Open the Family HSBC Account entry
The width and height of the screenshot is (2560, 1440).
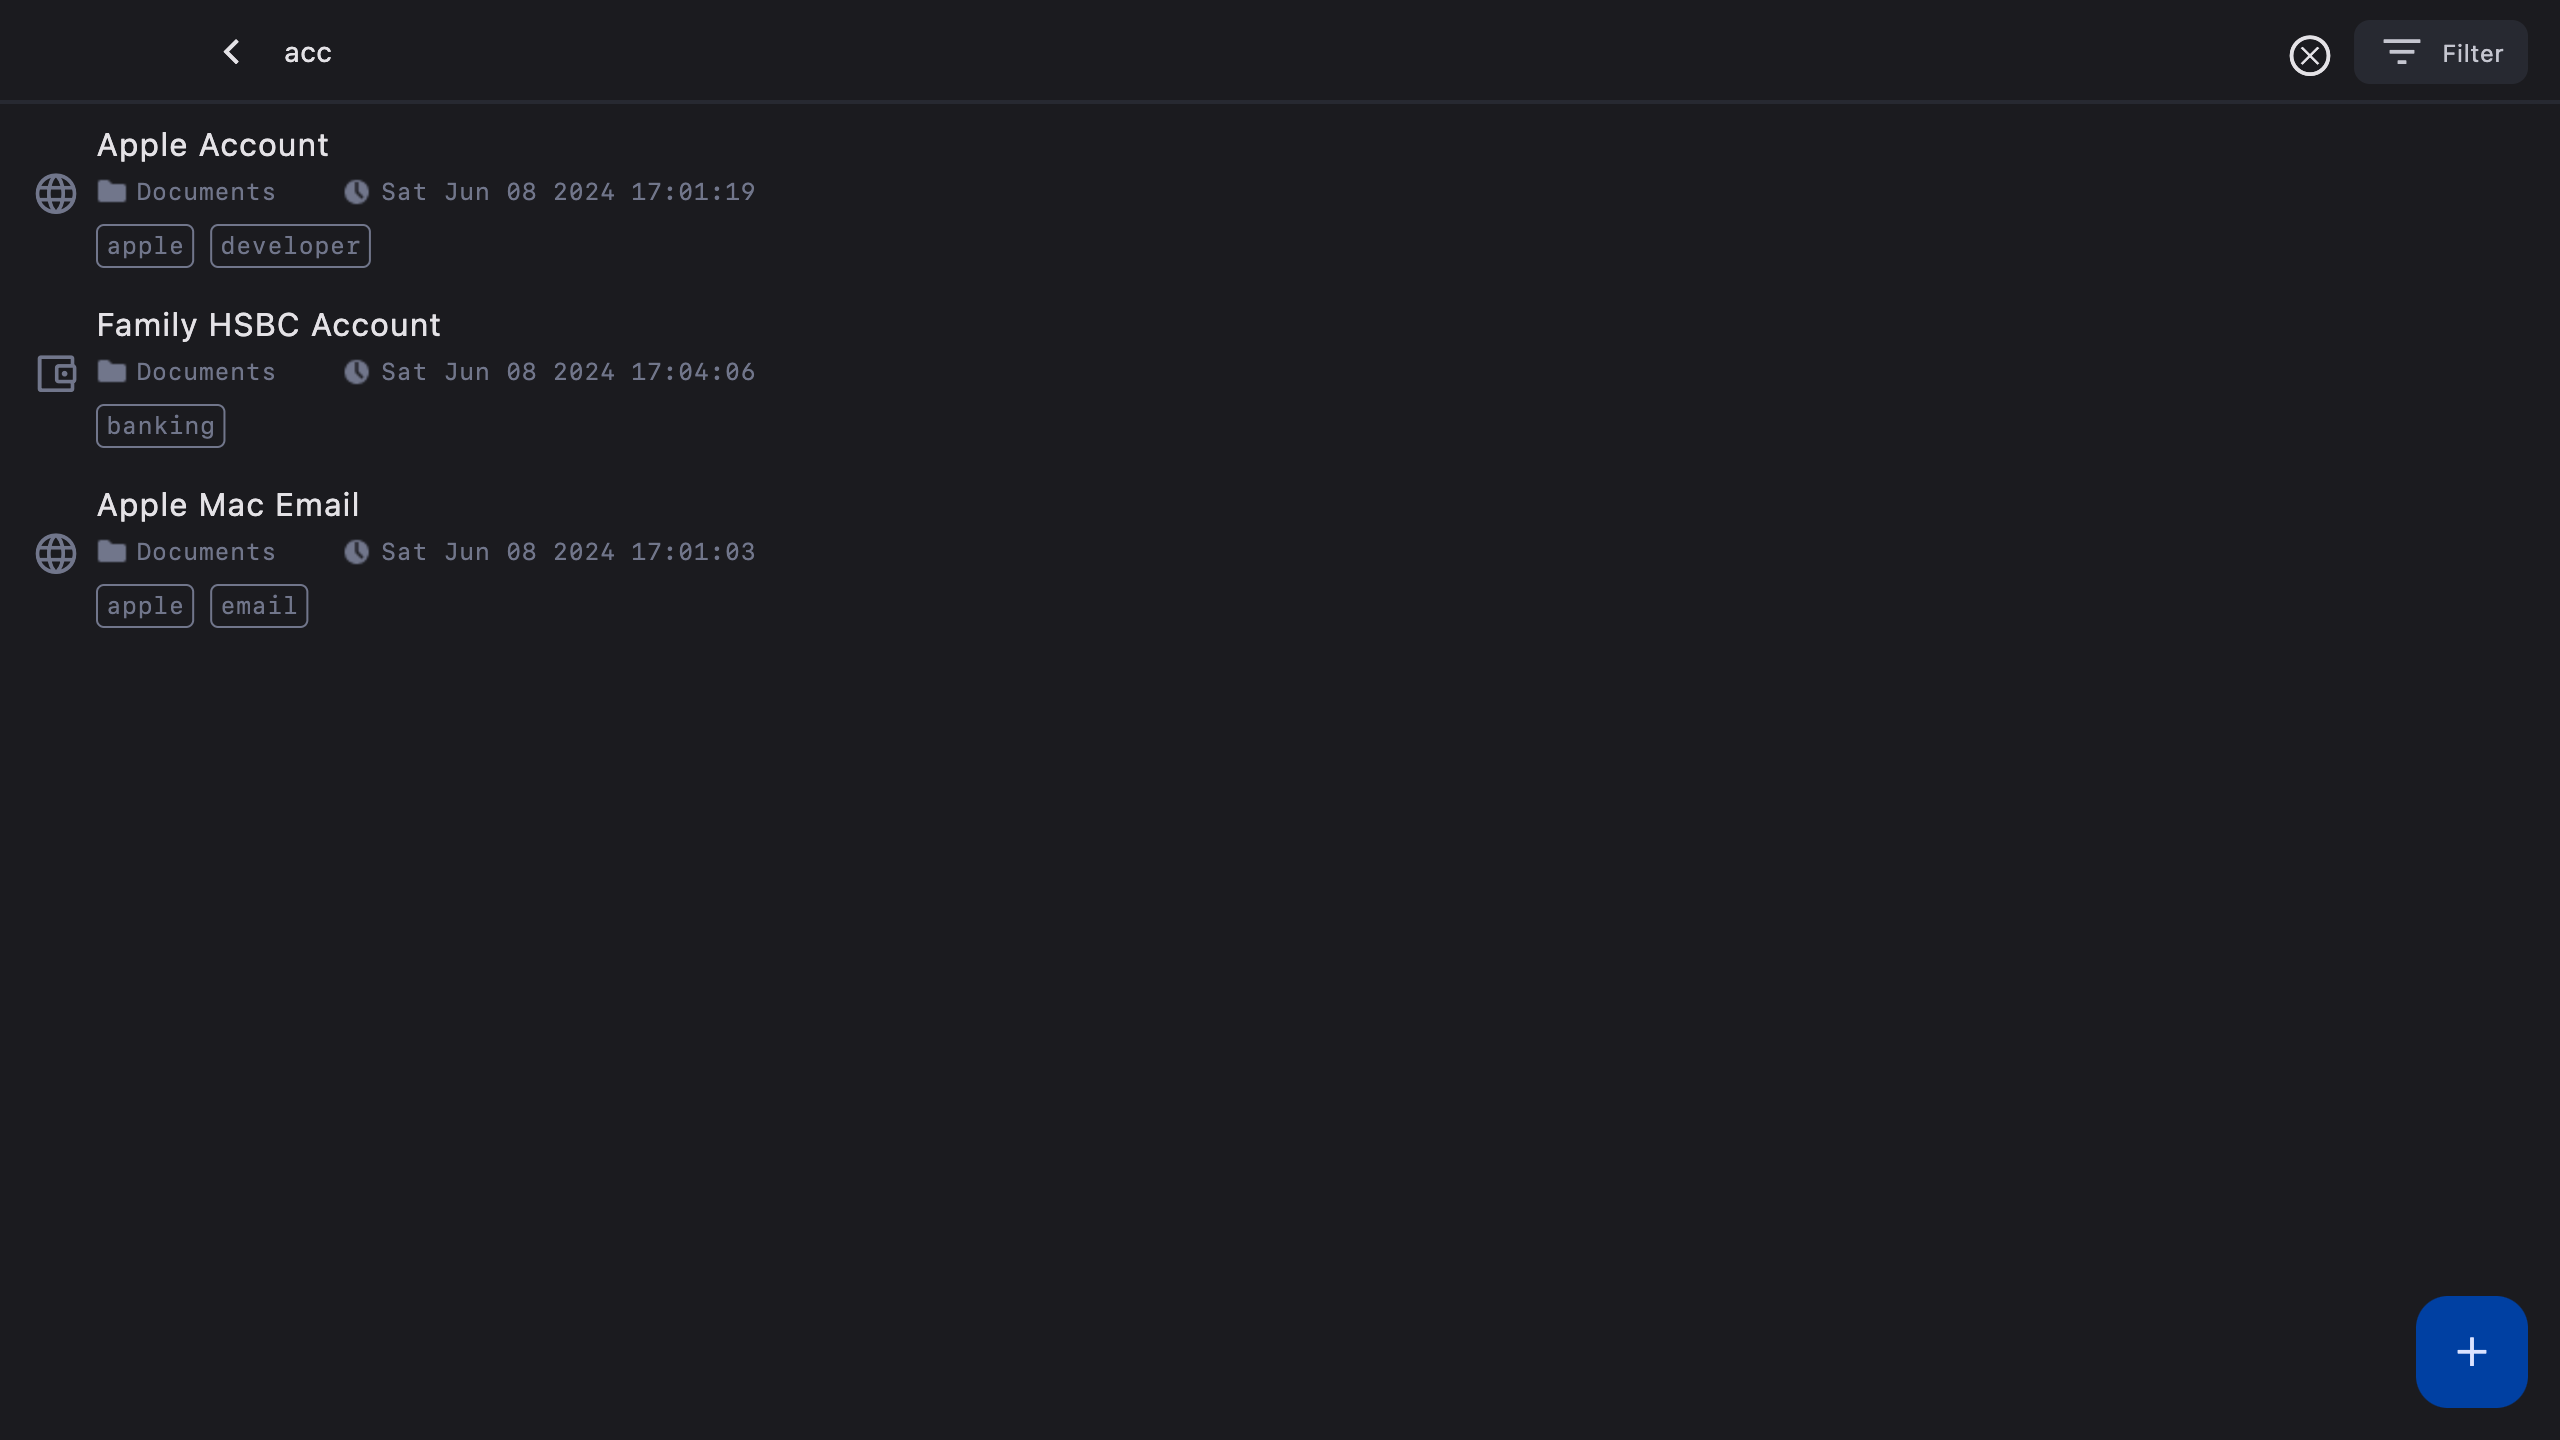pos(268,326)
